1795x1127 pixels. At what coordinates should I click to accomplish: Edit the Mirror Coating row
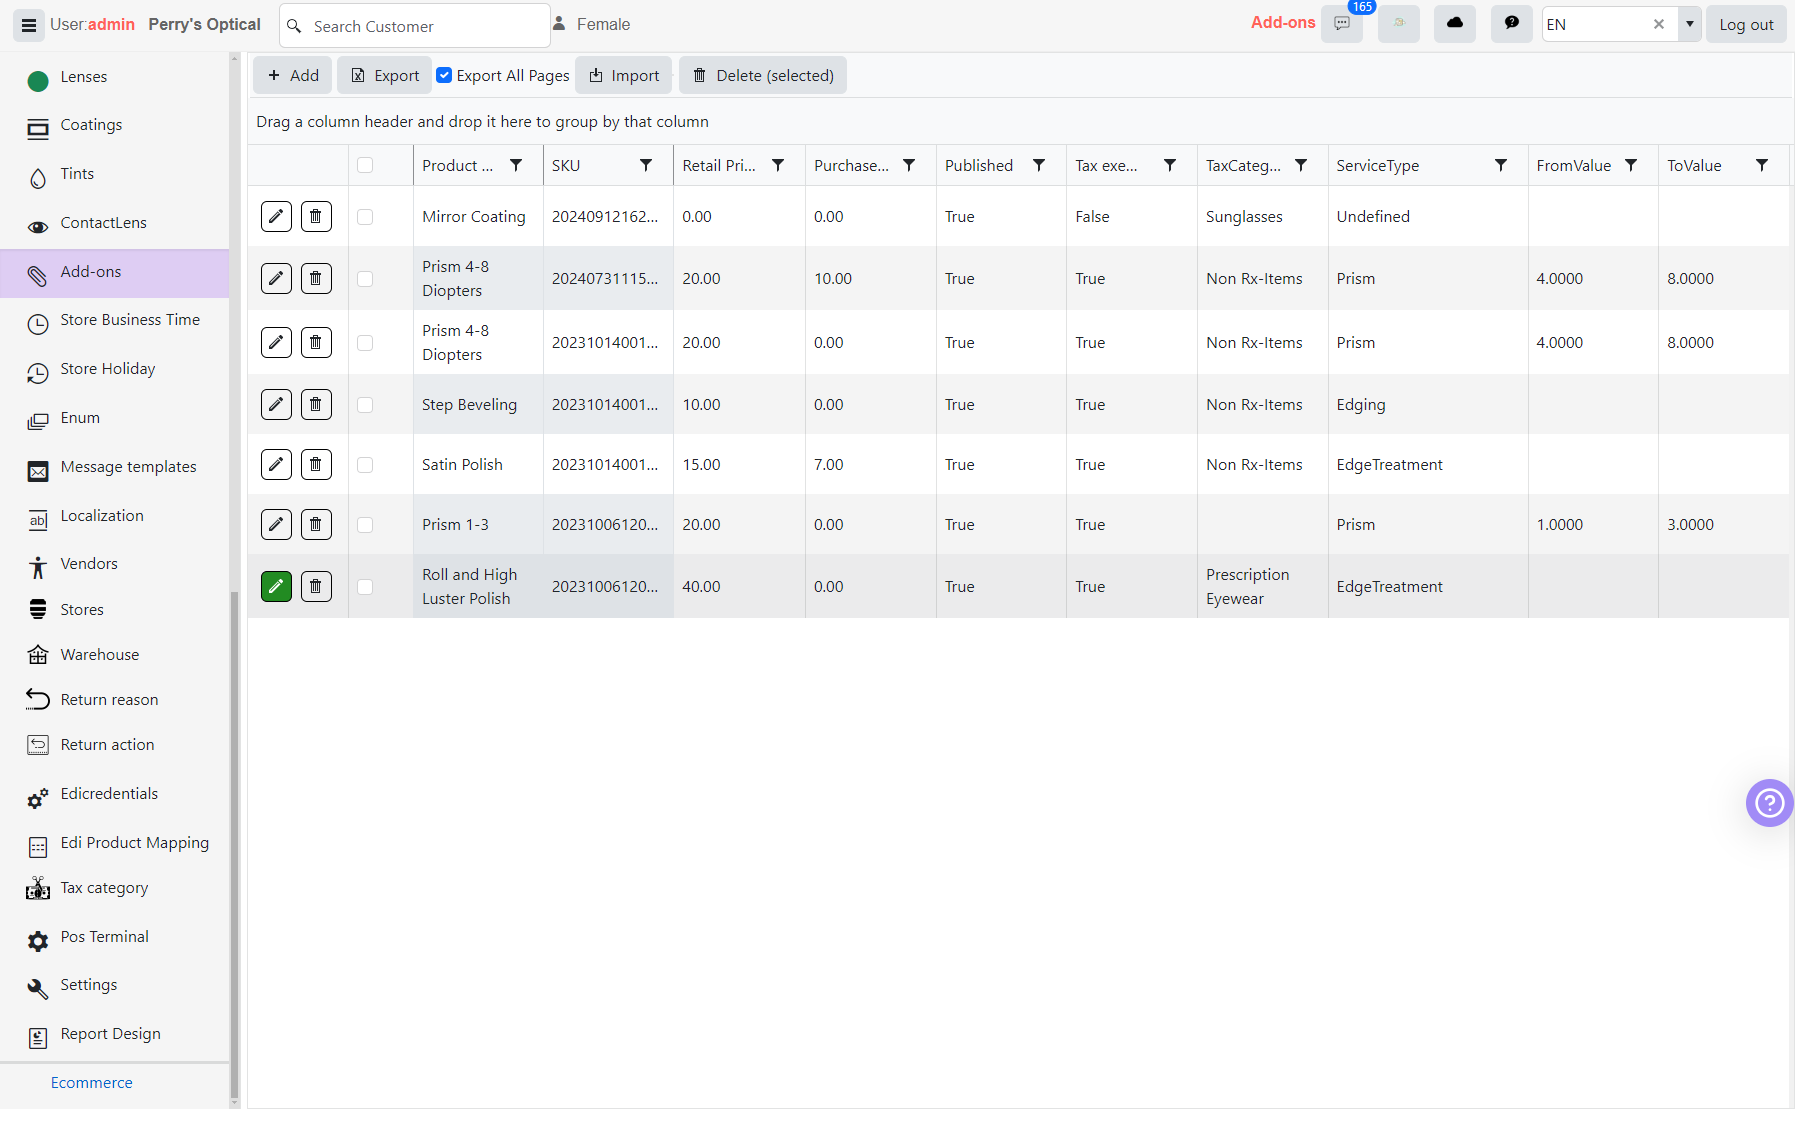(277, 216)
